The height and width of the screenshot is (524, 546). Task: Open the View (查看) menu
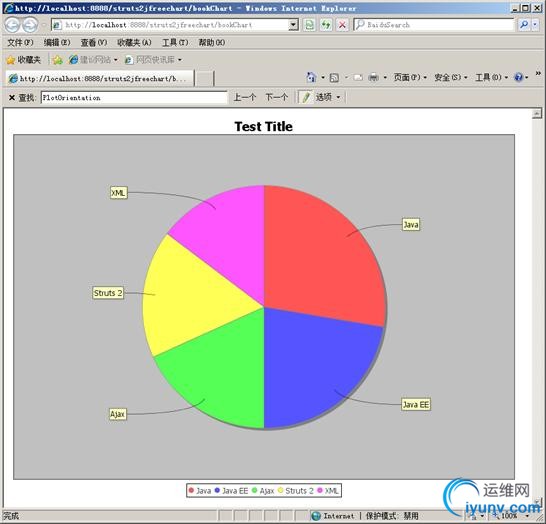[94, 42]
